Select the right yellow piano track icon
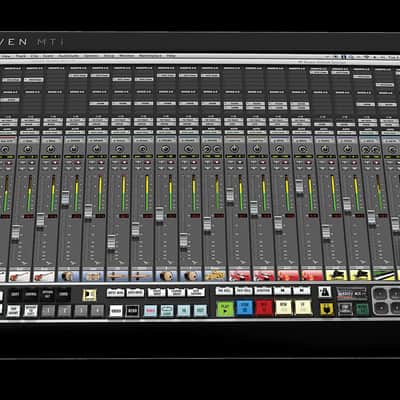The image size is (400, 400). [x=360, y=275]
